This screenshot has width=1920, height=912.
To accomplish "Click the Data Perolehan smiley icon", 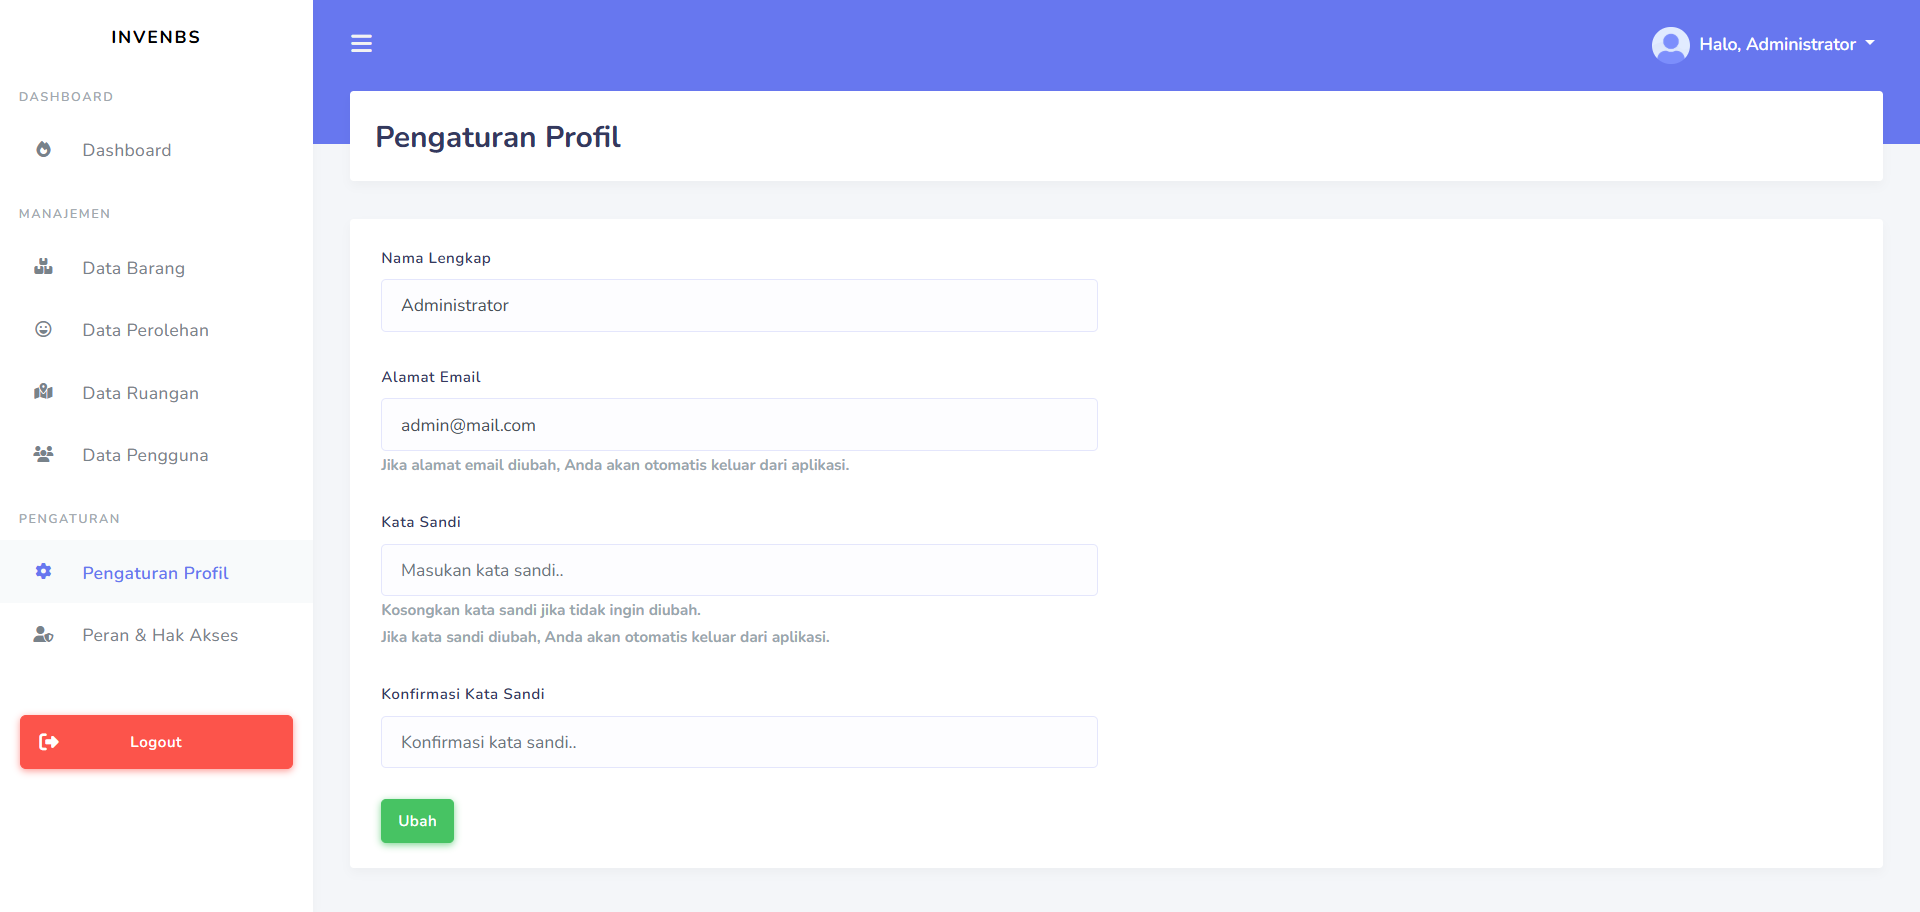I will point(43,329).
